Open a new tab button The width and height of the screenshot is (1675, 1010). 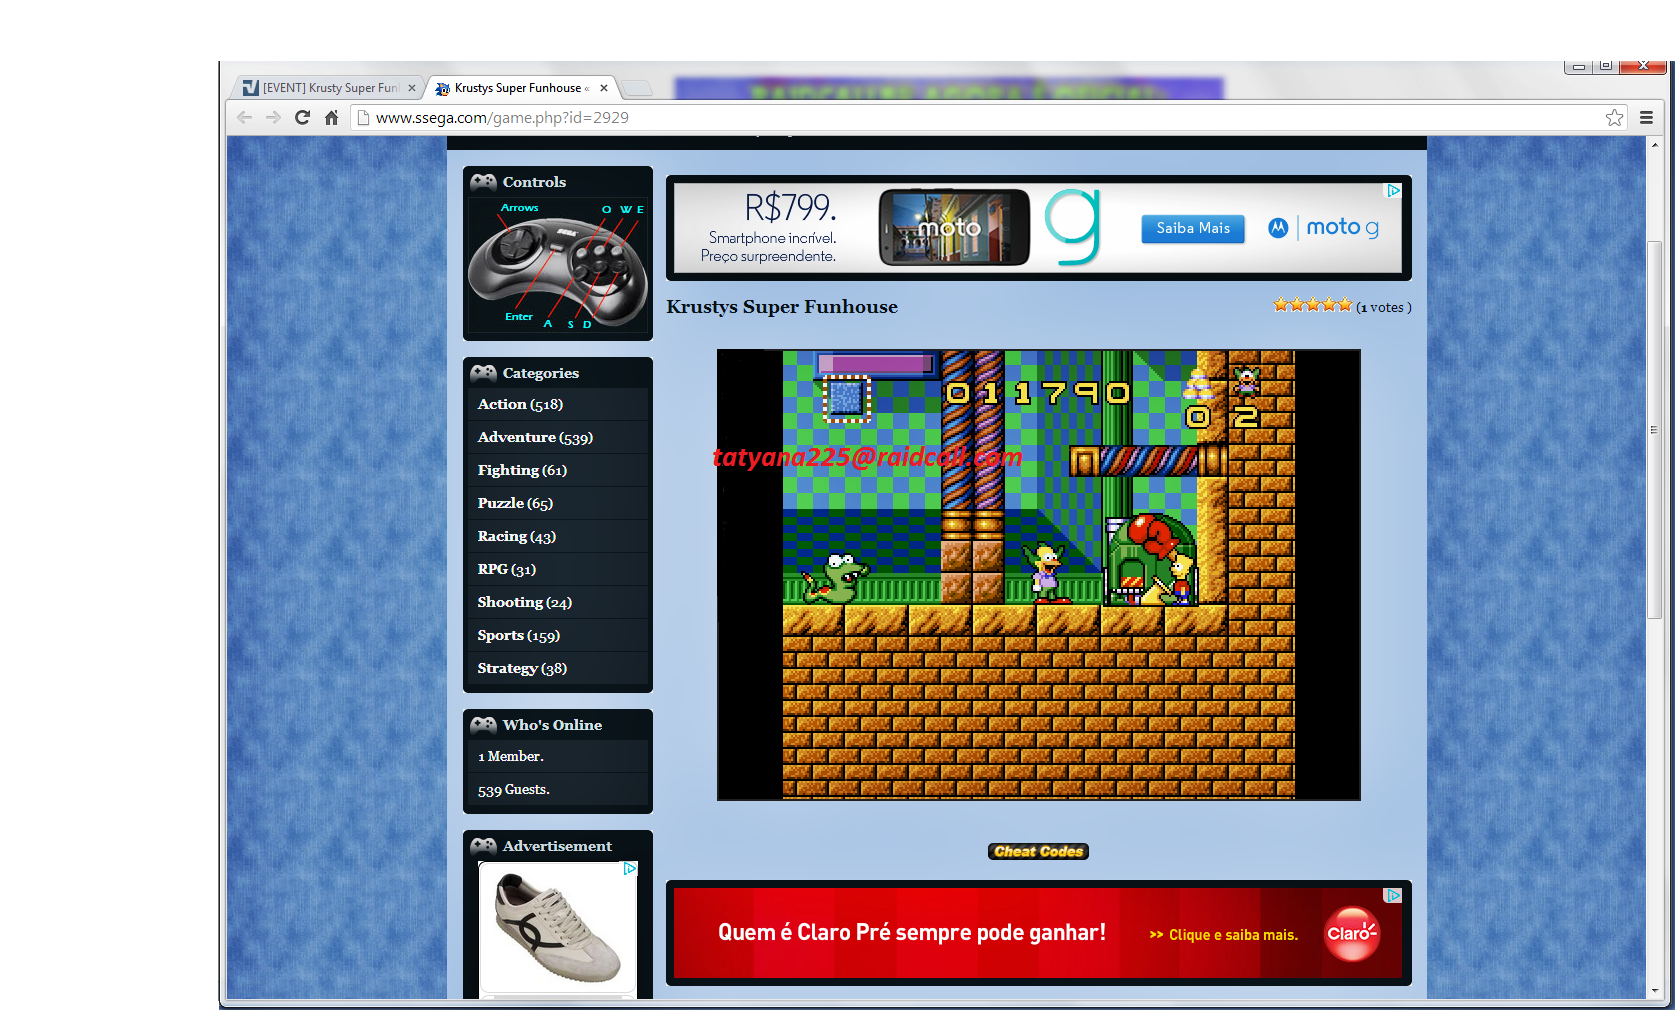(x=637, y=88)
